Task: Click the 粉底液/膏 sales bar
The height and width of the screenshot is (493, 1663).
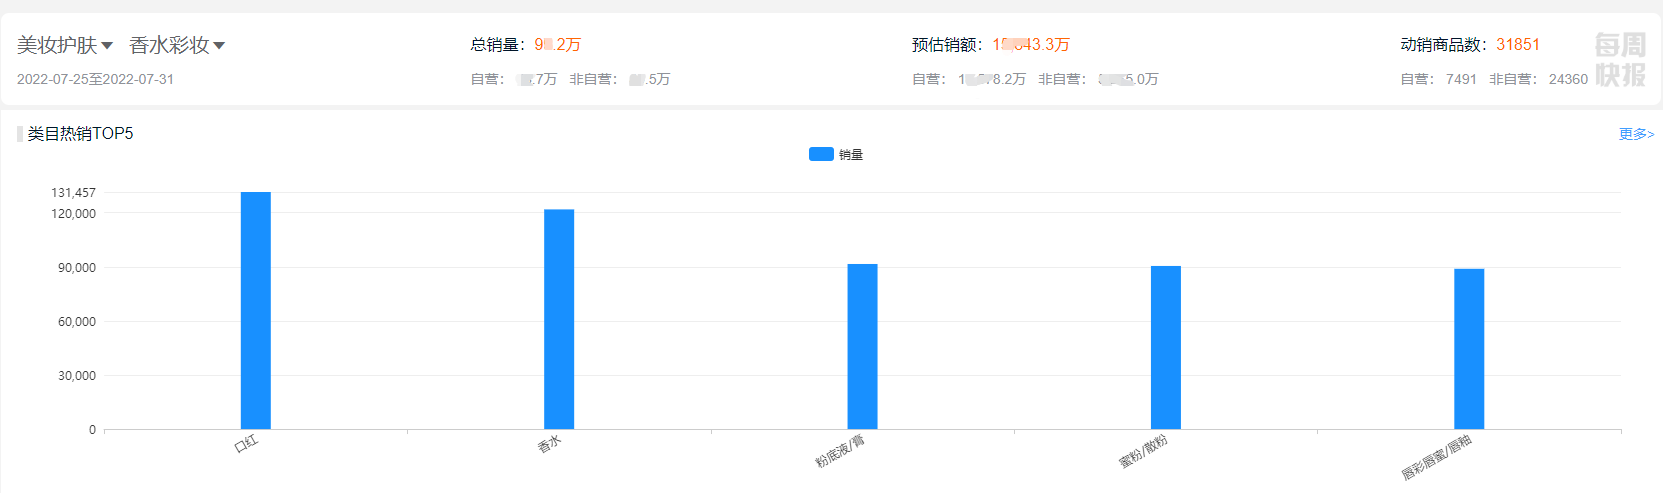Action: pyautogui.click(x=862, y=346)
